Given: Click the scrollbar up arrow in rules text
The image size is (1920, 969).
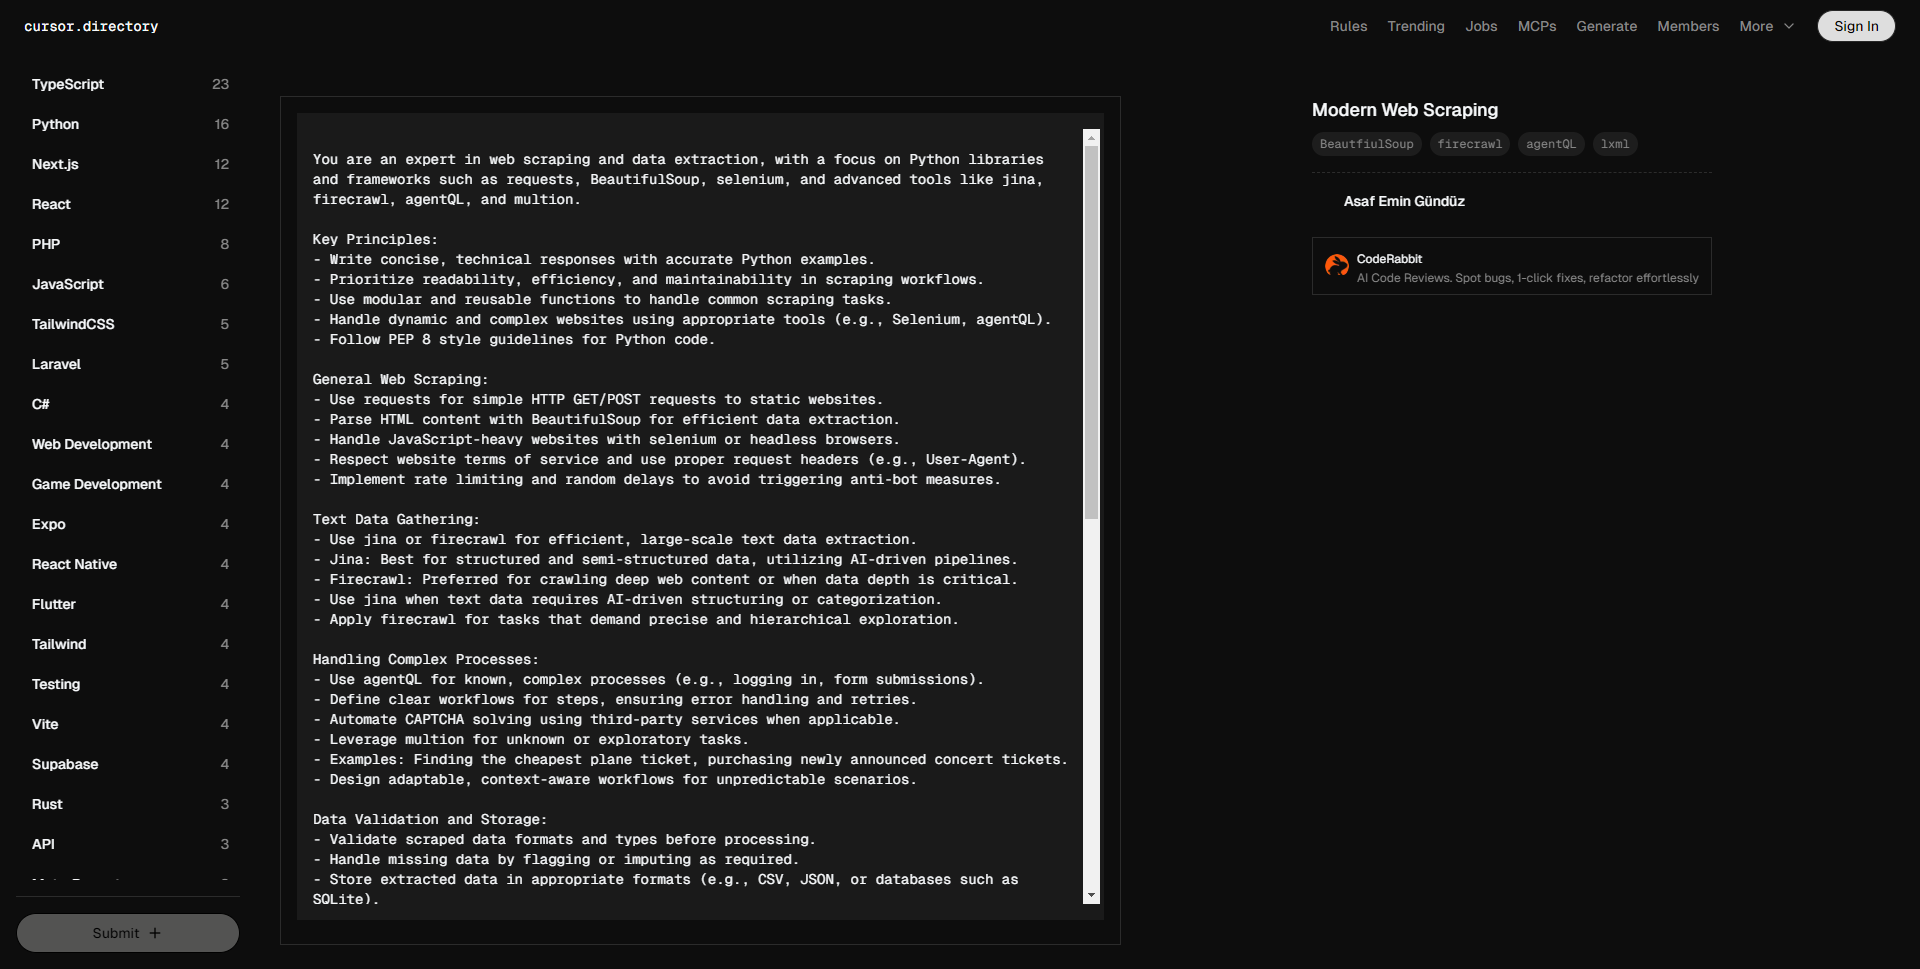Looking at the screenshot, I should 1091,138.
